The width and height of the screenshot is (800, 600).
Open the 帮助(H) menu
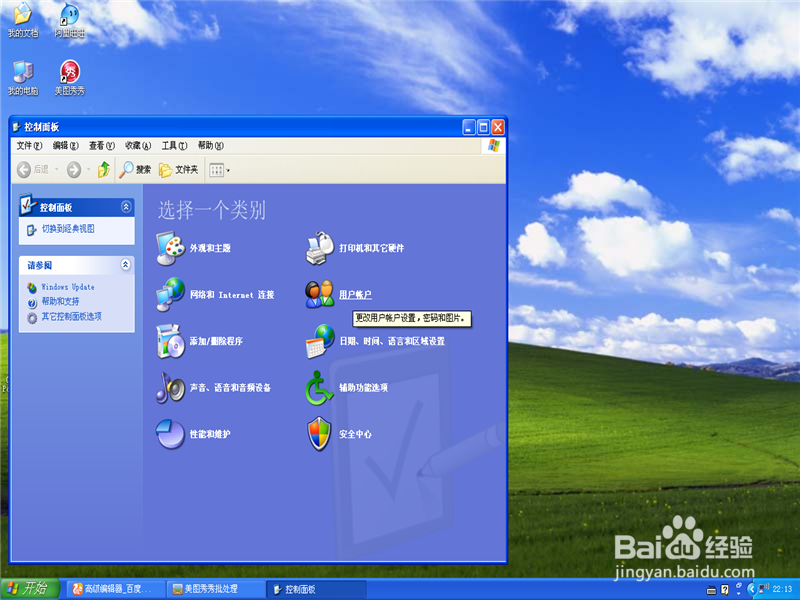(210, 145)
